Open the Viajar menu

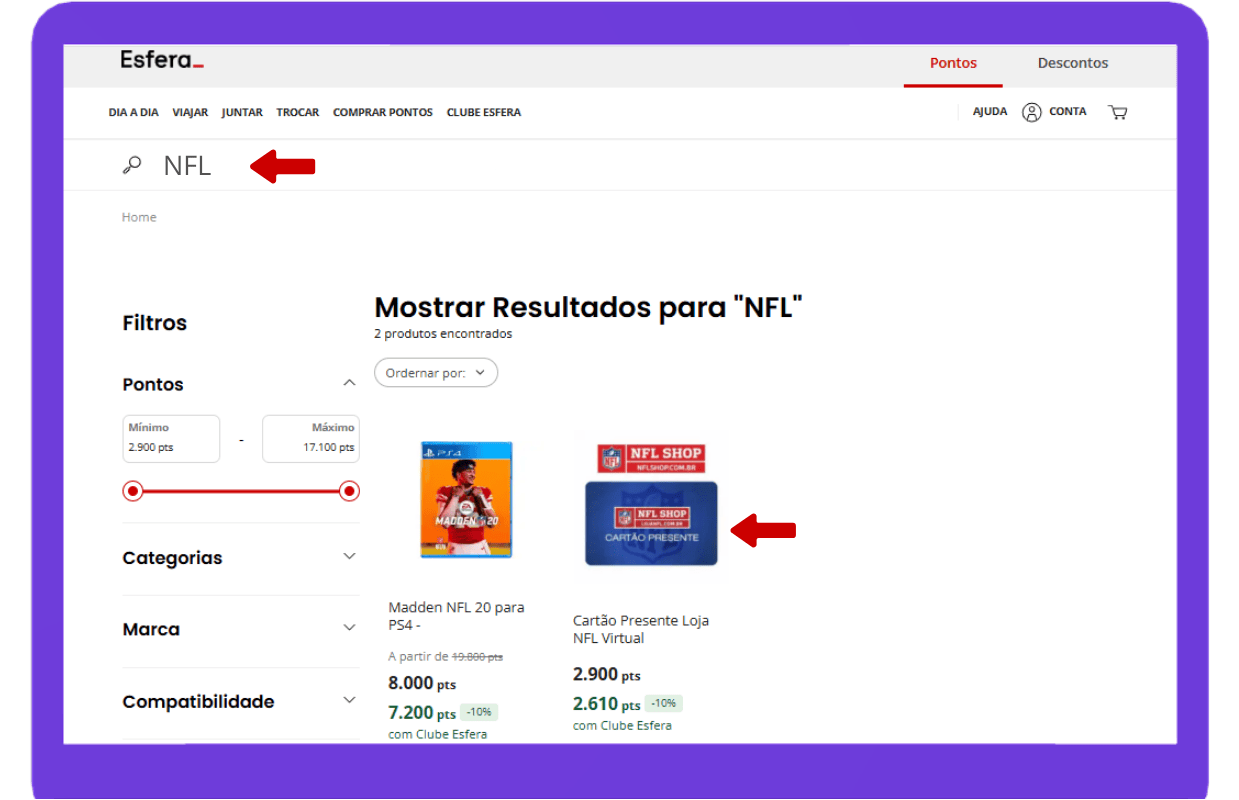coord(190,113)
